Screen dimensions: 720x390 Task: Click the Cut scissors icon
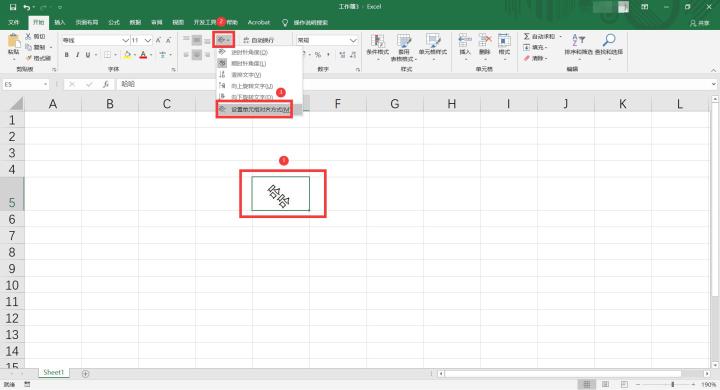pyautogui.click(x=28, y=36)
